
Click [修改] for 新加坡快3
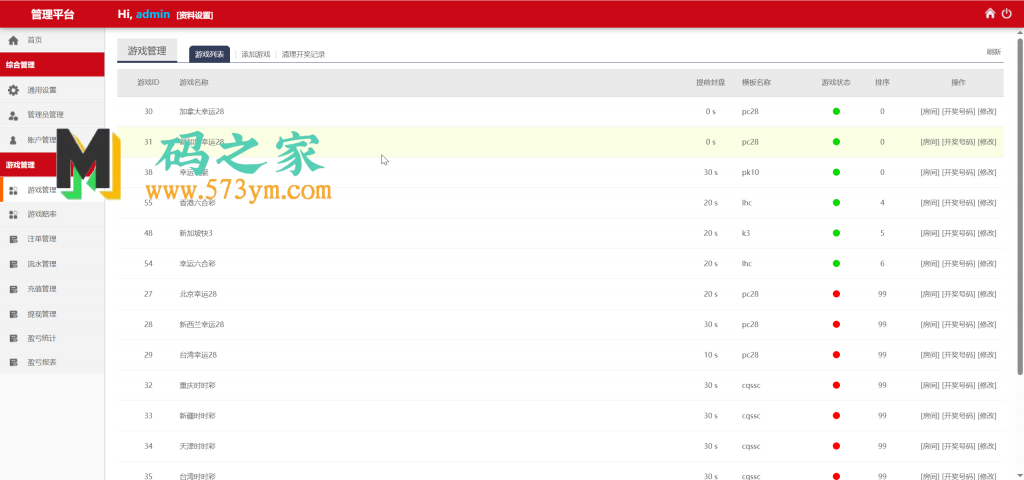pos(987,233)
